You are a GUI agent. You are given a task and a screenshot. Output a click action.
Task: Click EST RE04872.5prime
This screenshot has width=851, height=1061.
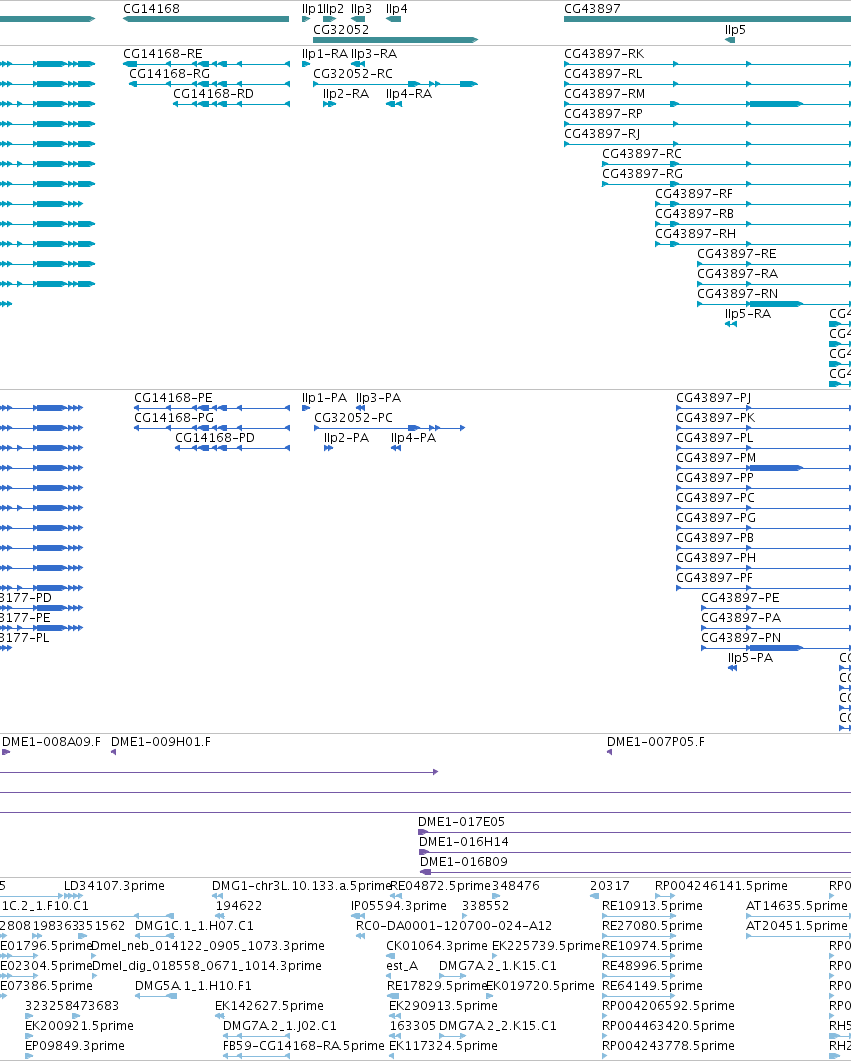[440, 886]
